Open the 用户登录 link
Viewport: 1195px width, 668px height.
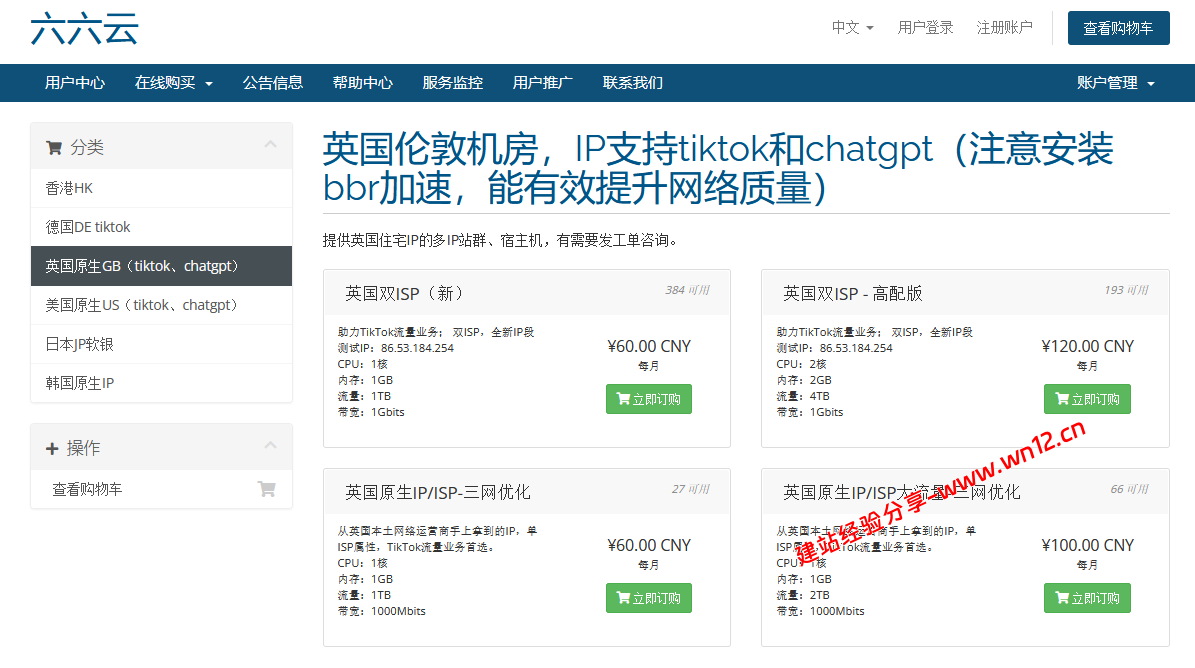click(x=925, y=28)
